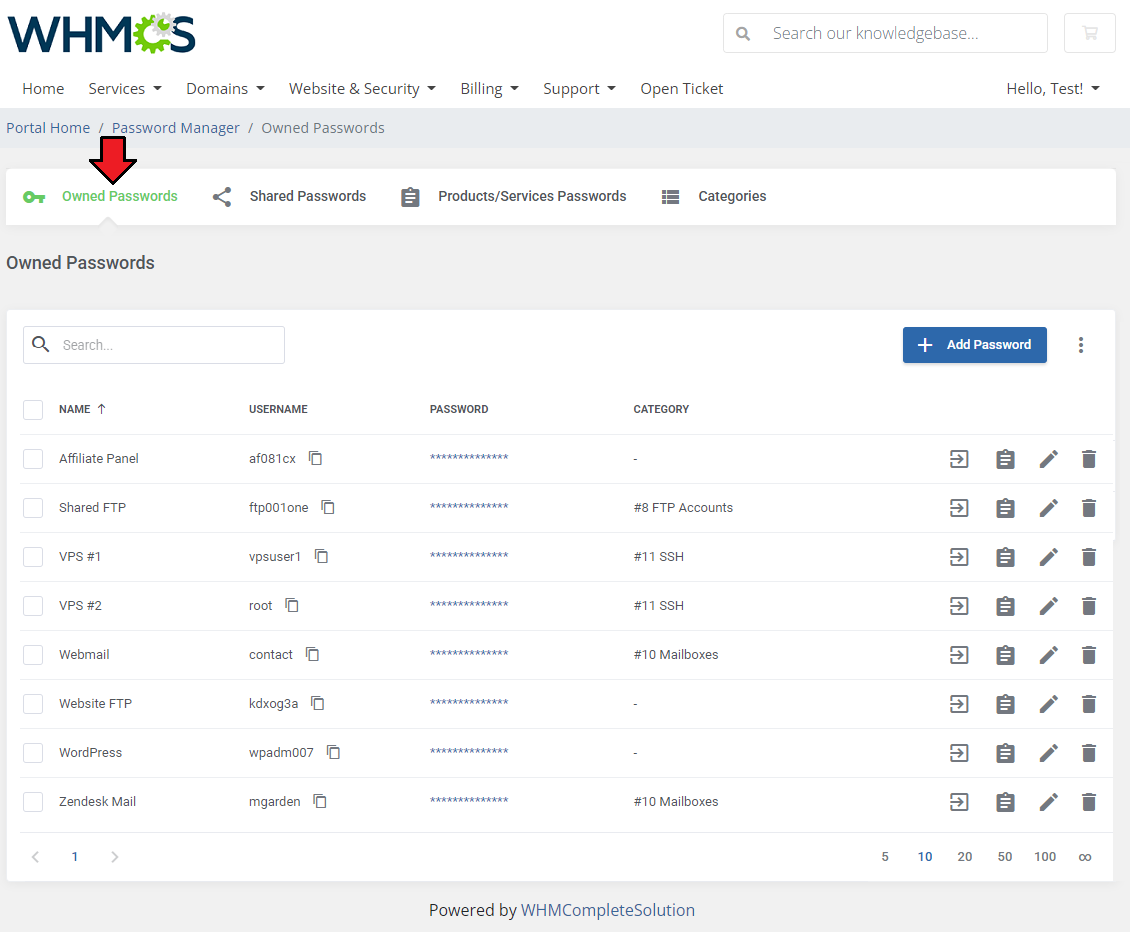The image size is (1130, 932).
Task: Switch to the Owned Passwords tab
Action: pos(101,196)
